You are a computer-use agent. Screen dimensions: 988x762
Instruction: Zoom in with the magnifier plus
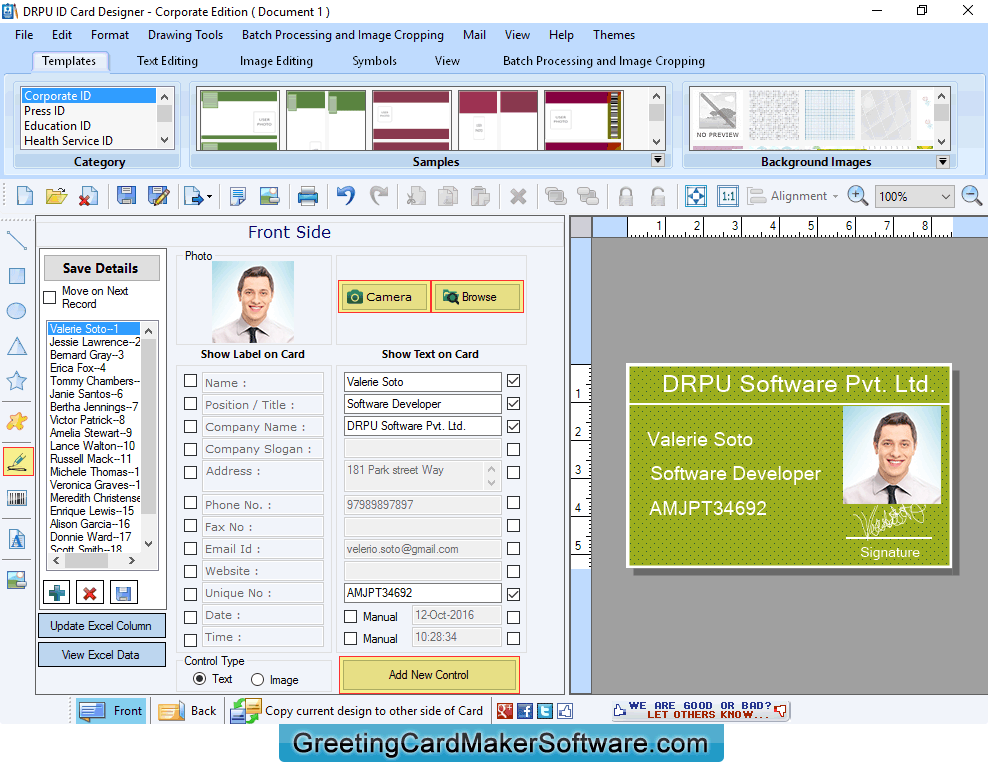(x=858, y=196)
